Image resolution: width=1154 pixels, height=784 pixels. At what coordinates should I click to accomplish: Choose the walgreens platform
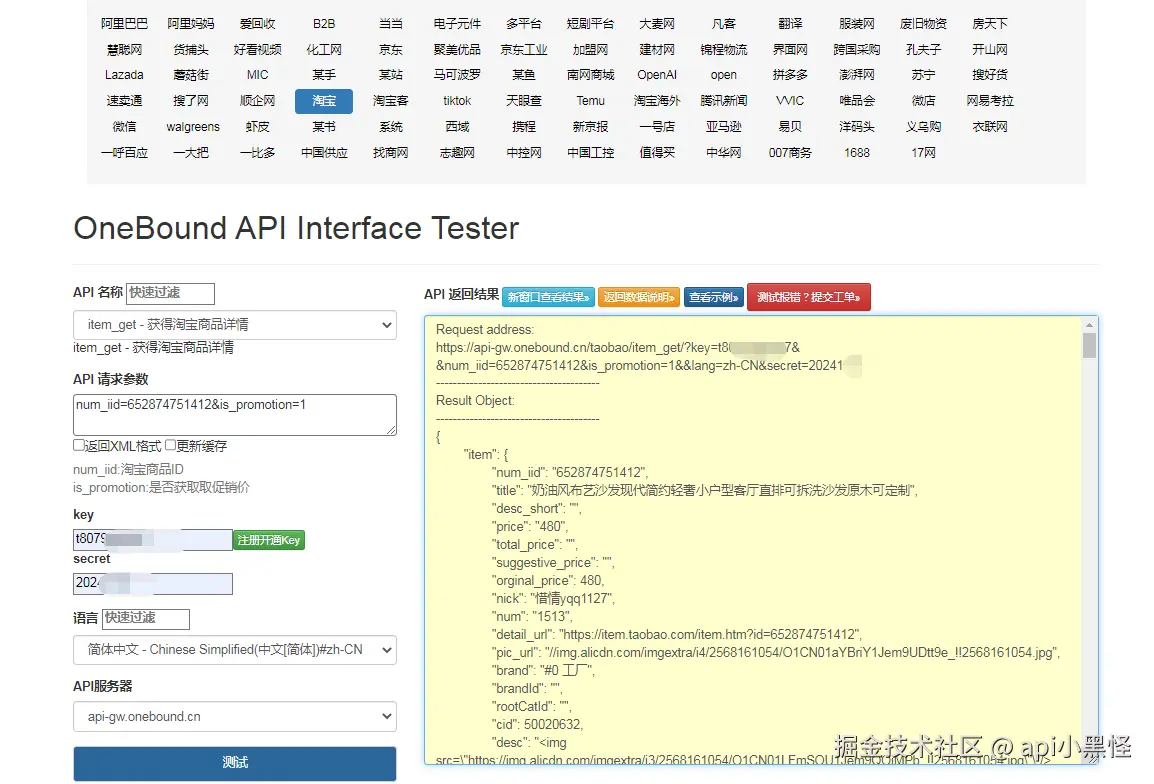click(x=193, y=127)
